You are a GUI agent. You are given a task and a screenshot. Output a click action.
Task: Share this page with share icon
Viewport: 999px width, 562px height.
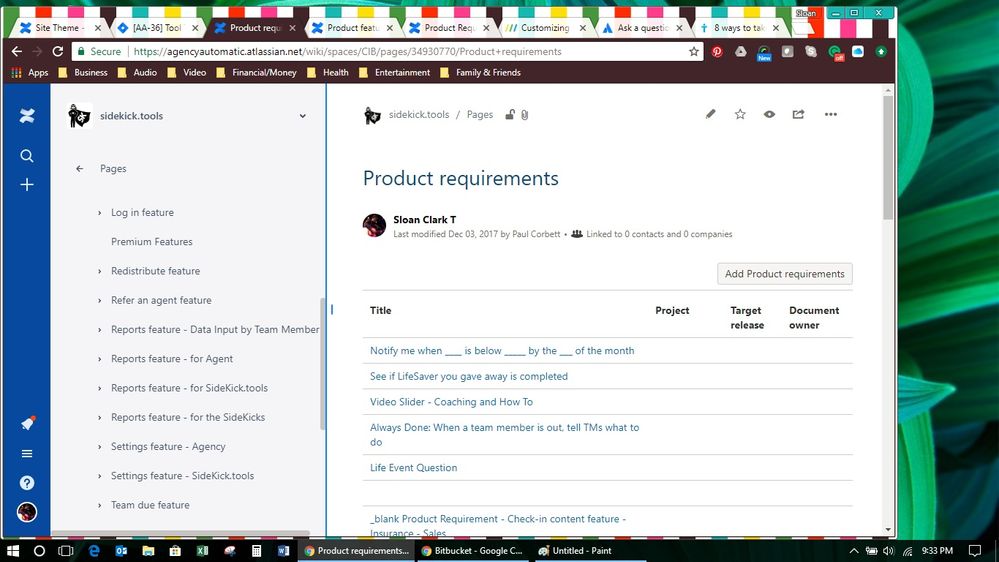click(x=798, y=114)
